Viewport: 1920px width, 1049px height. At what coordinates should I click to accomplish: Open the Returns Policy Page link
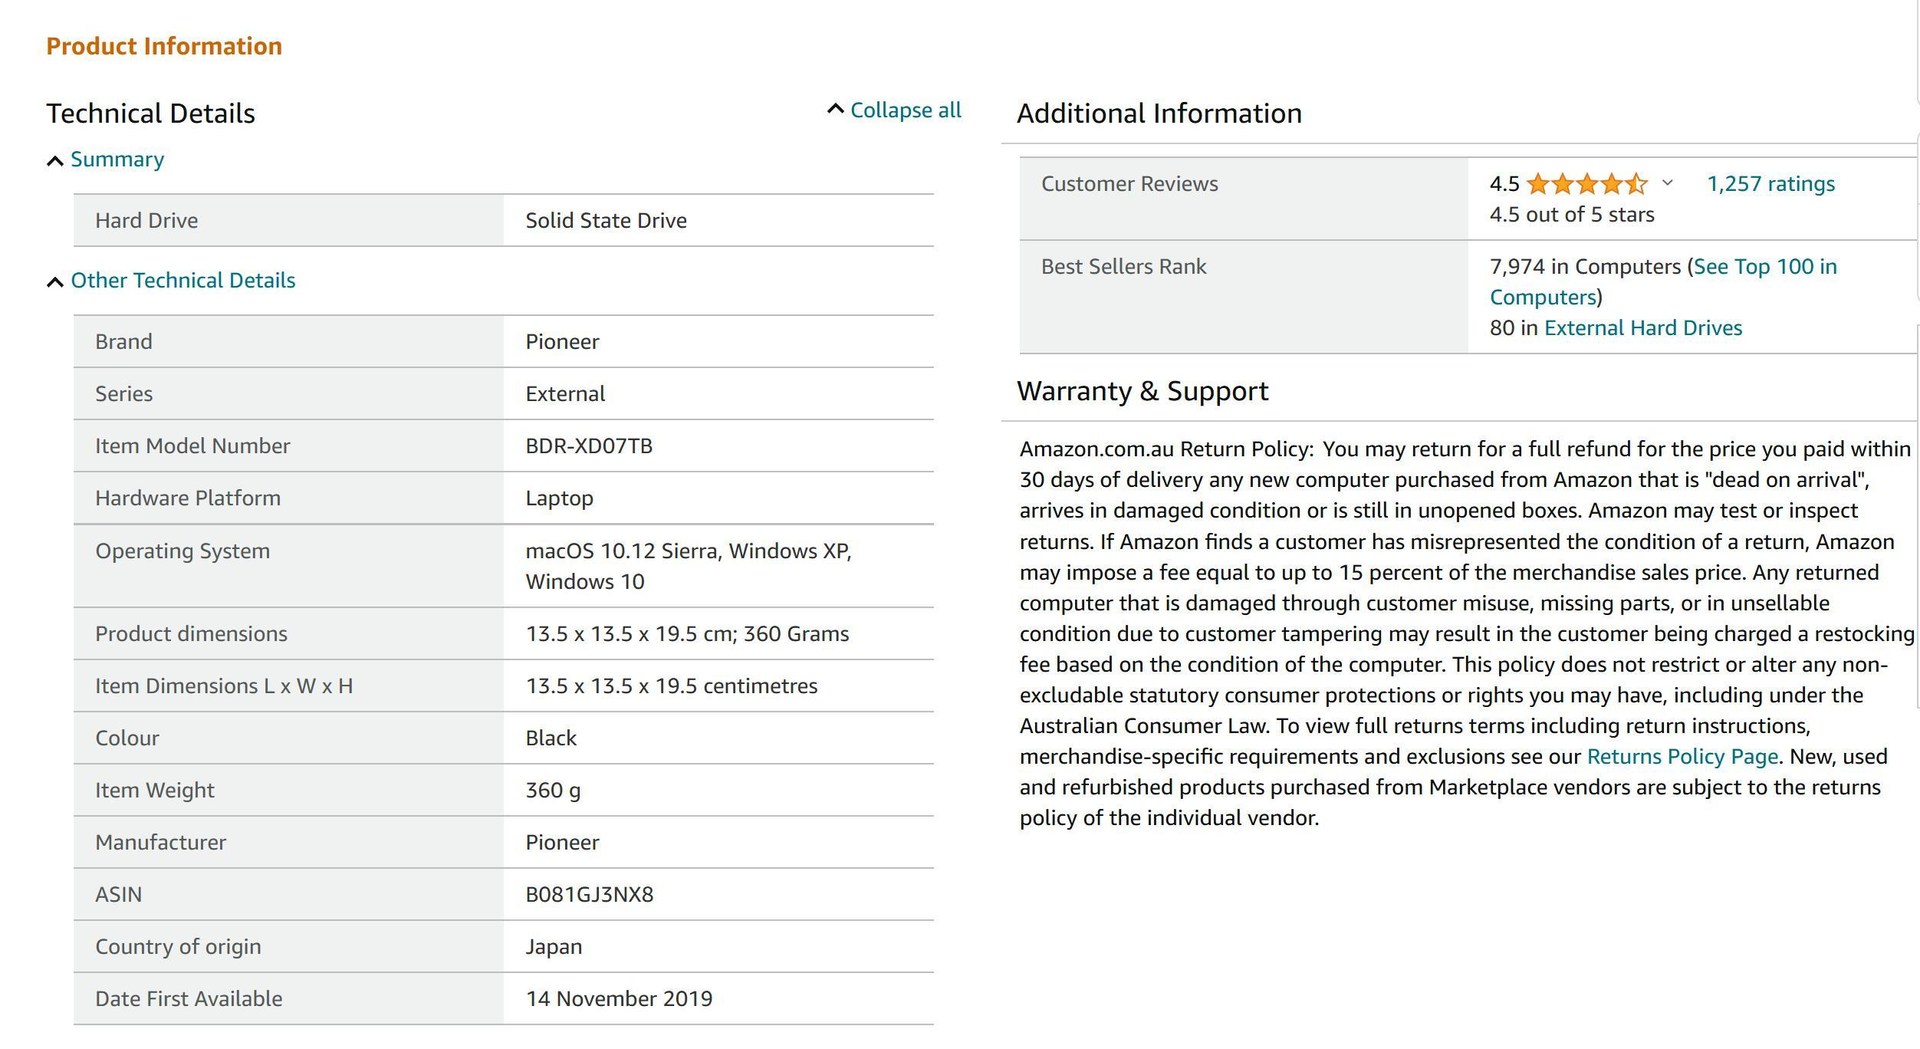(1682, 757)
